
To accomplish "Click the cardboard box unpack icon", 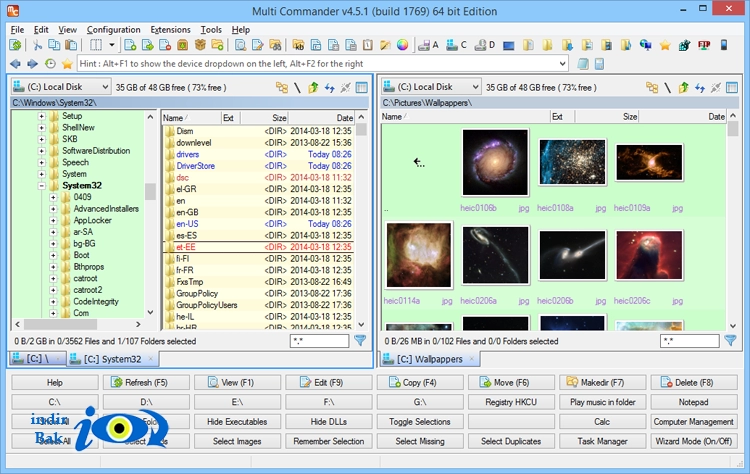I will coord(200,45).
